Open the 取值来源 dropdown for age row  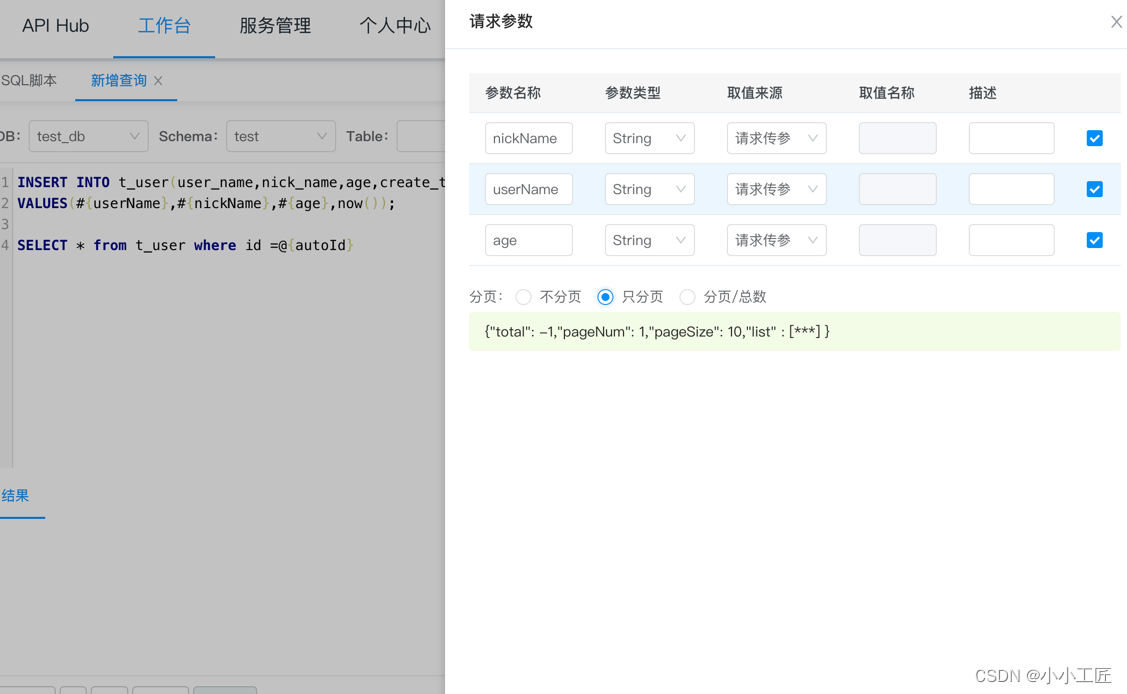[776, 240]
